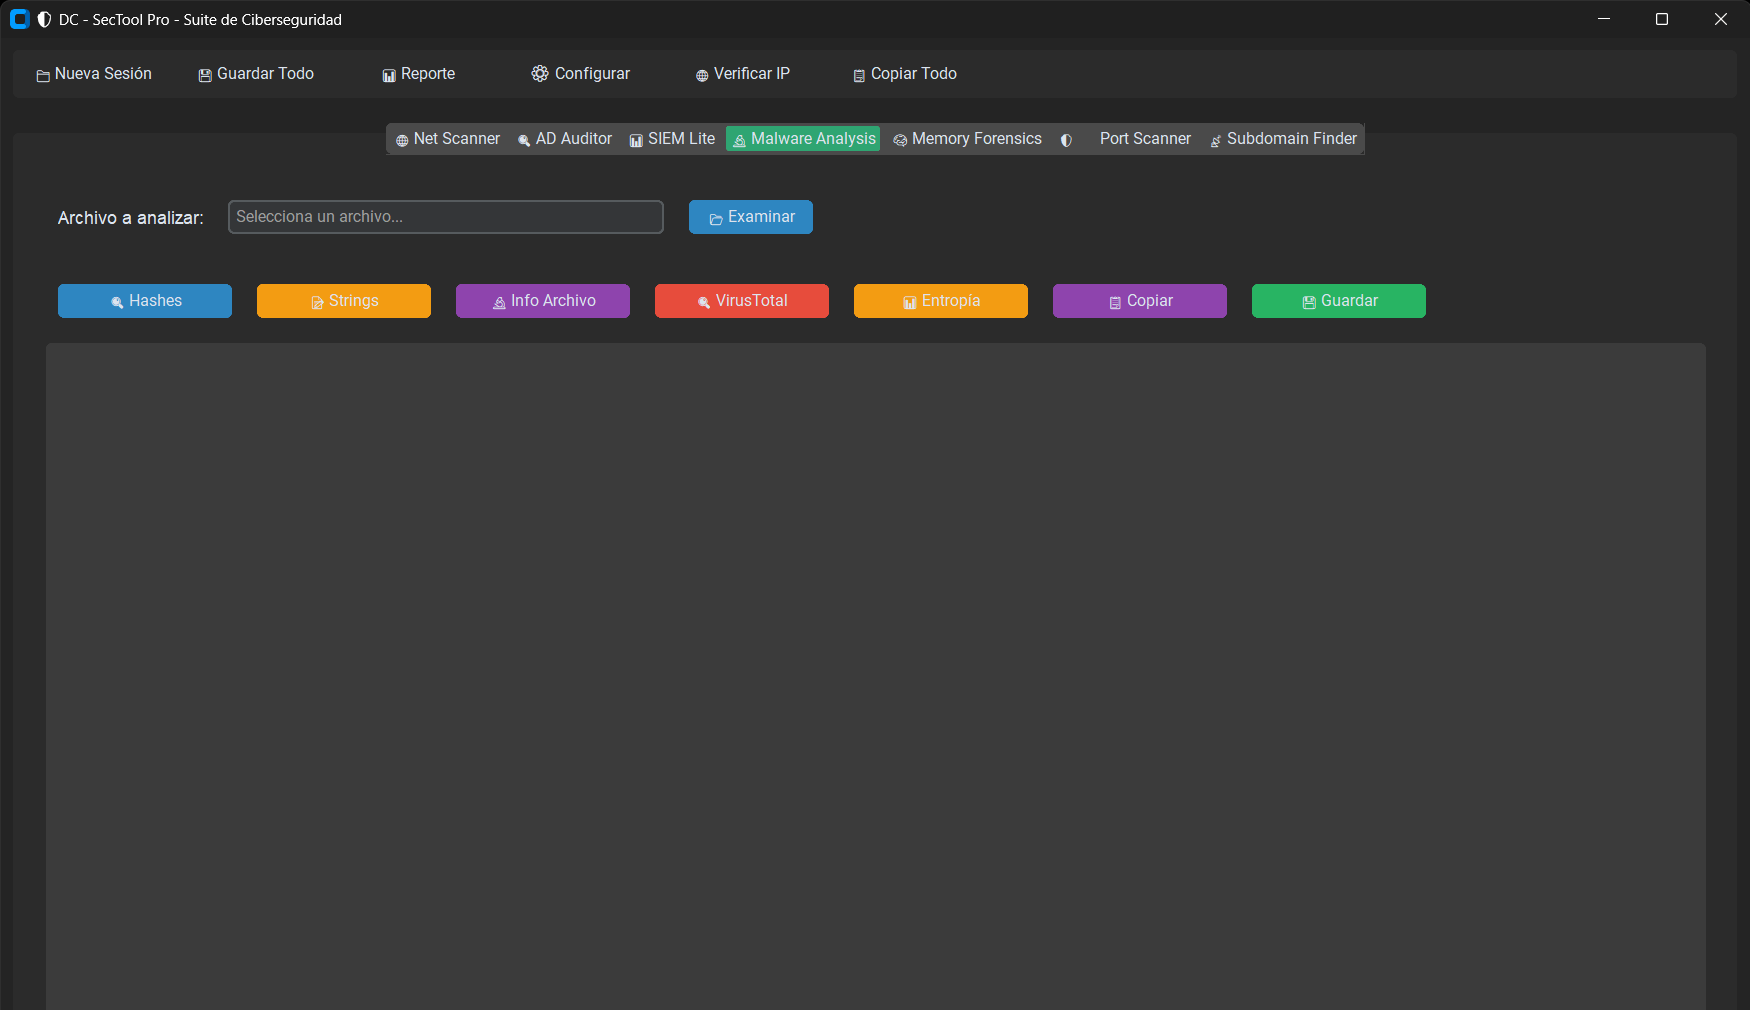Click the Archivo a analizar label

tap(131, 218)
